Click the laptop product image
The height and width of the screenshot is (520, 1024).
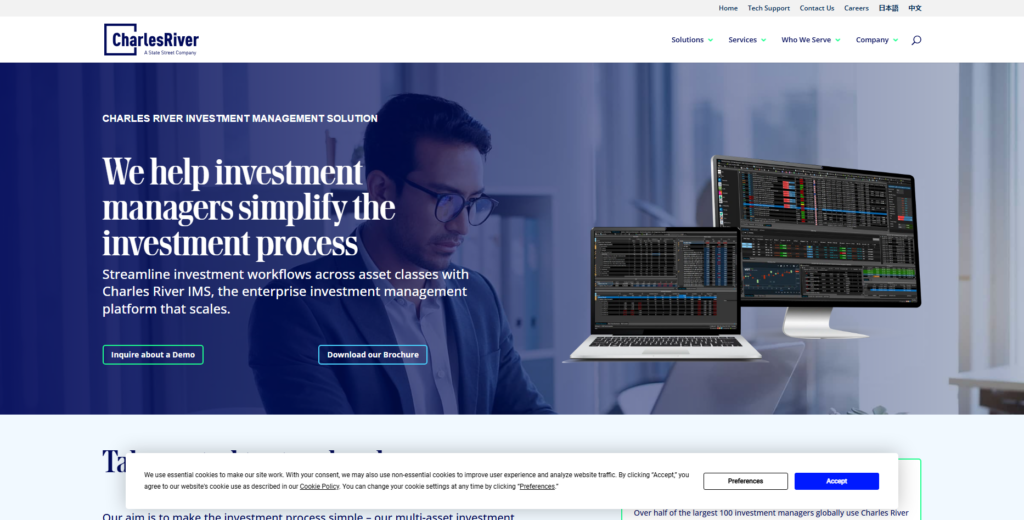[x=665, y=293]
